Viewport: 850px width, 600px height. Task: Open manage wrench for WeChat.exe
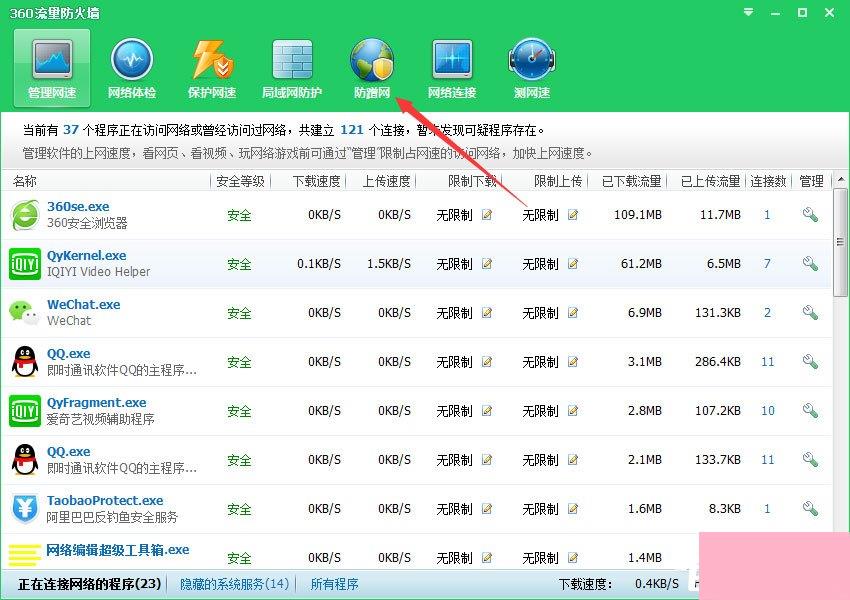point(810,312)
